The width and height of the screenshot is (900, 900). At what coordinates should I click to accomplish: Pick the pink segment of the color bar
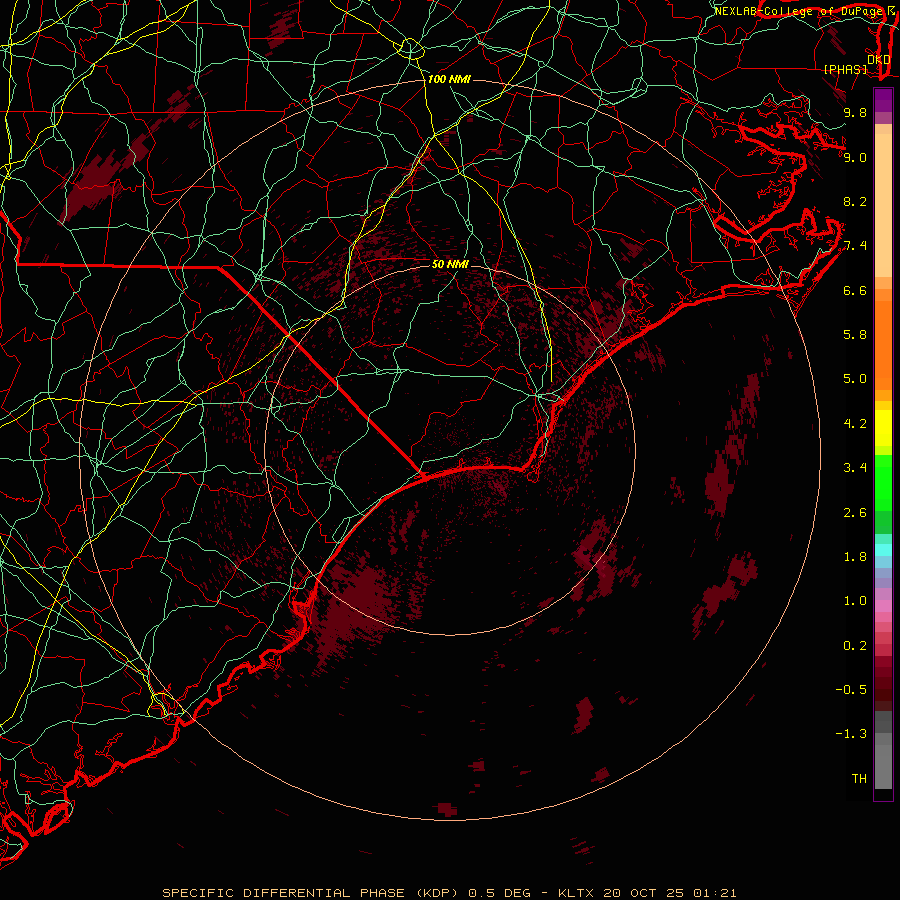pos(883,606)
